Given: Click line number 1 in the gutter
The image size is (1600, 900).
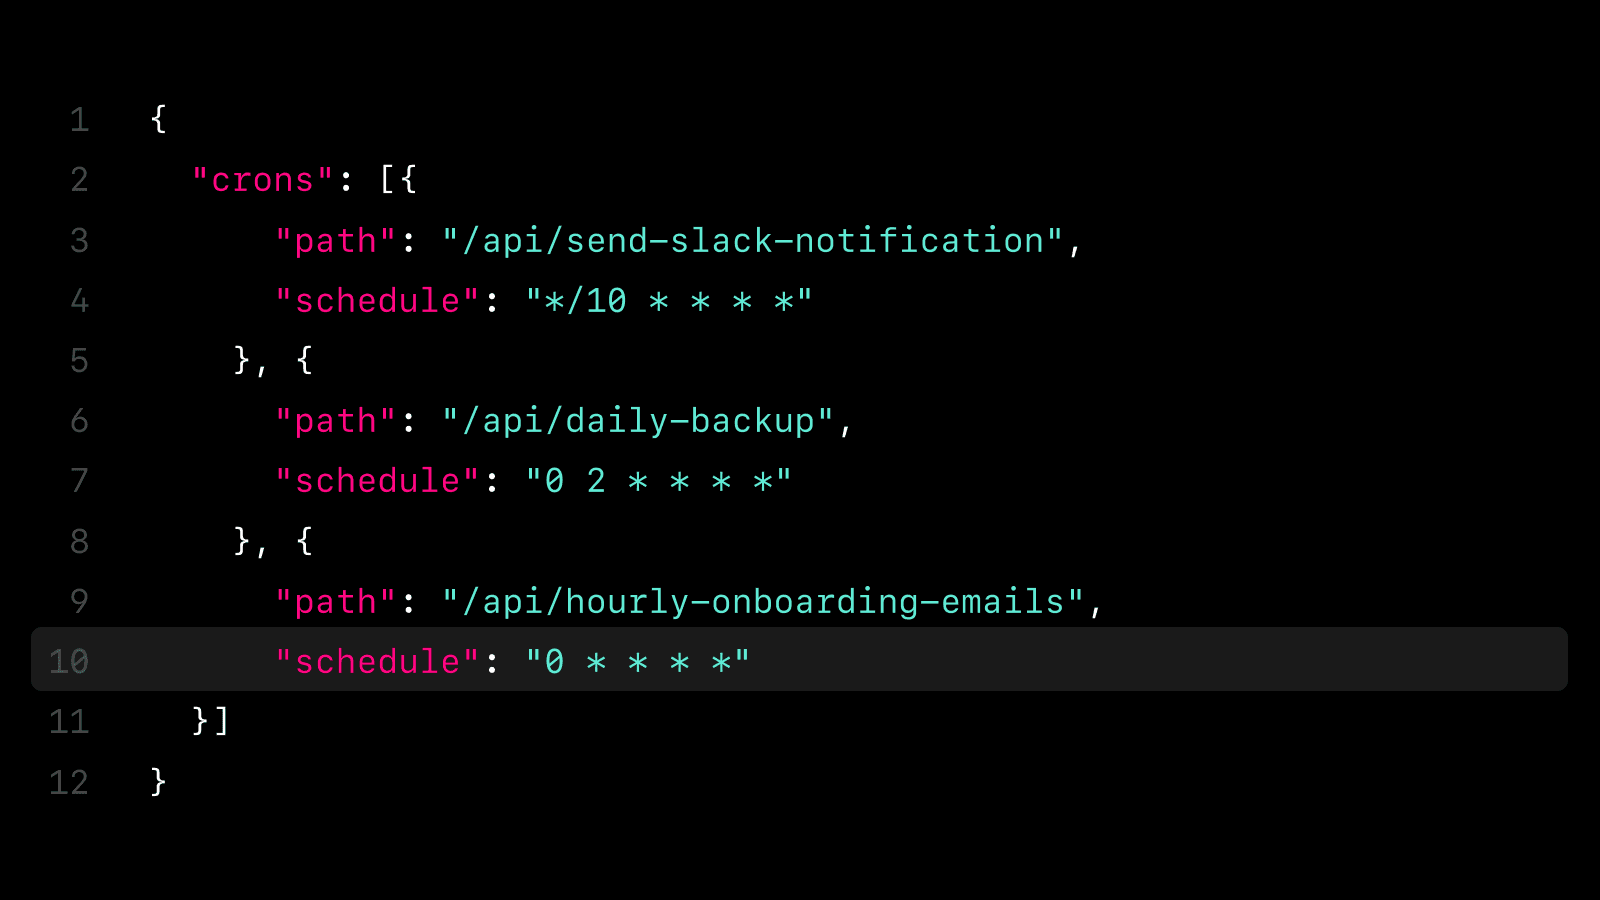Looking at the screenshot, I should click(80, 120).
